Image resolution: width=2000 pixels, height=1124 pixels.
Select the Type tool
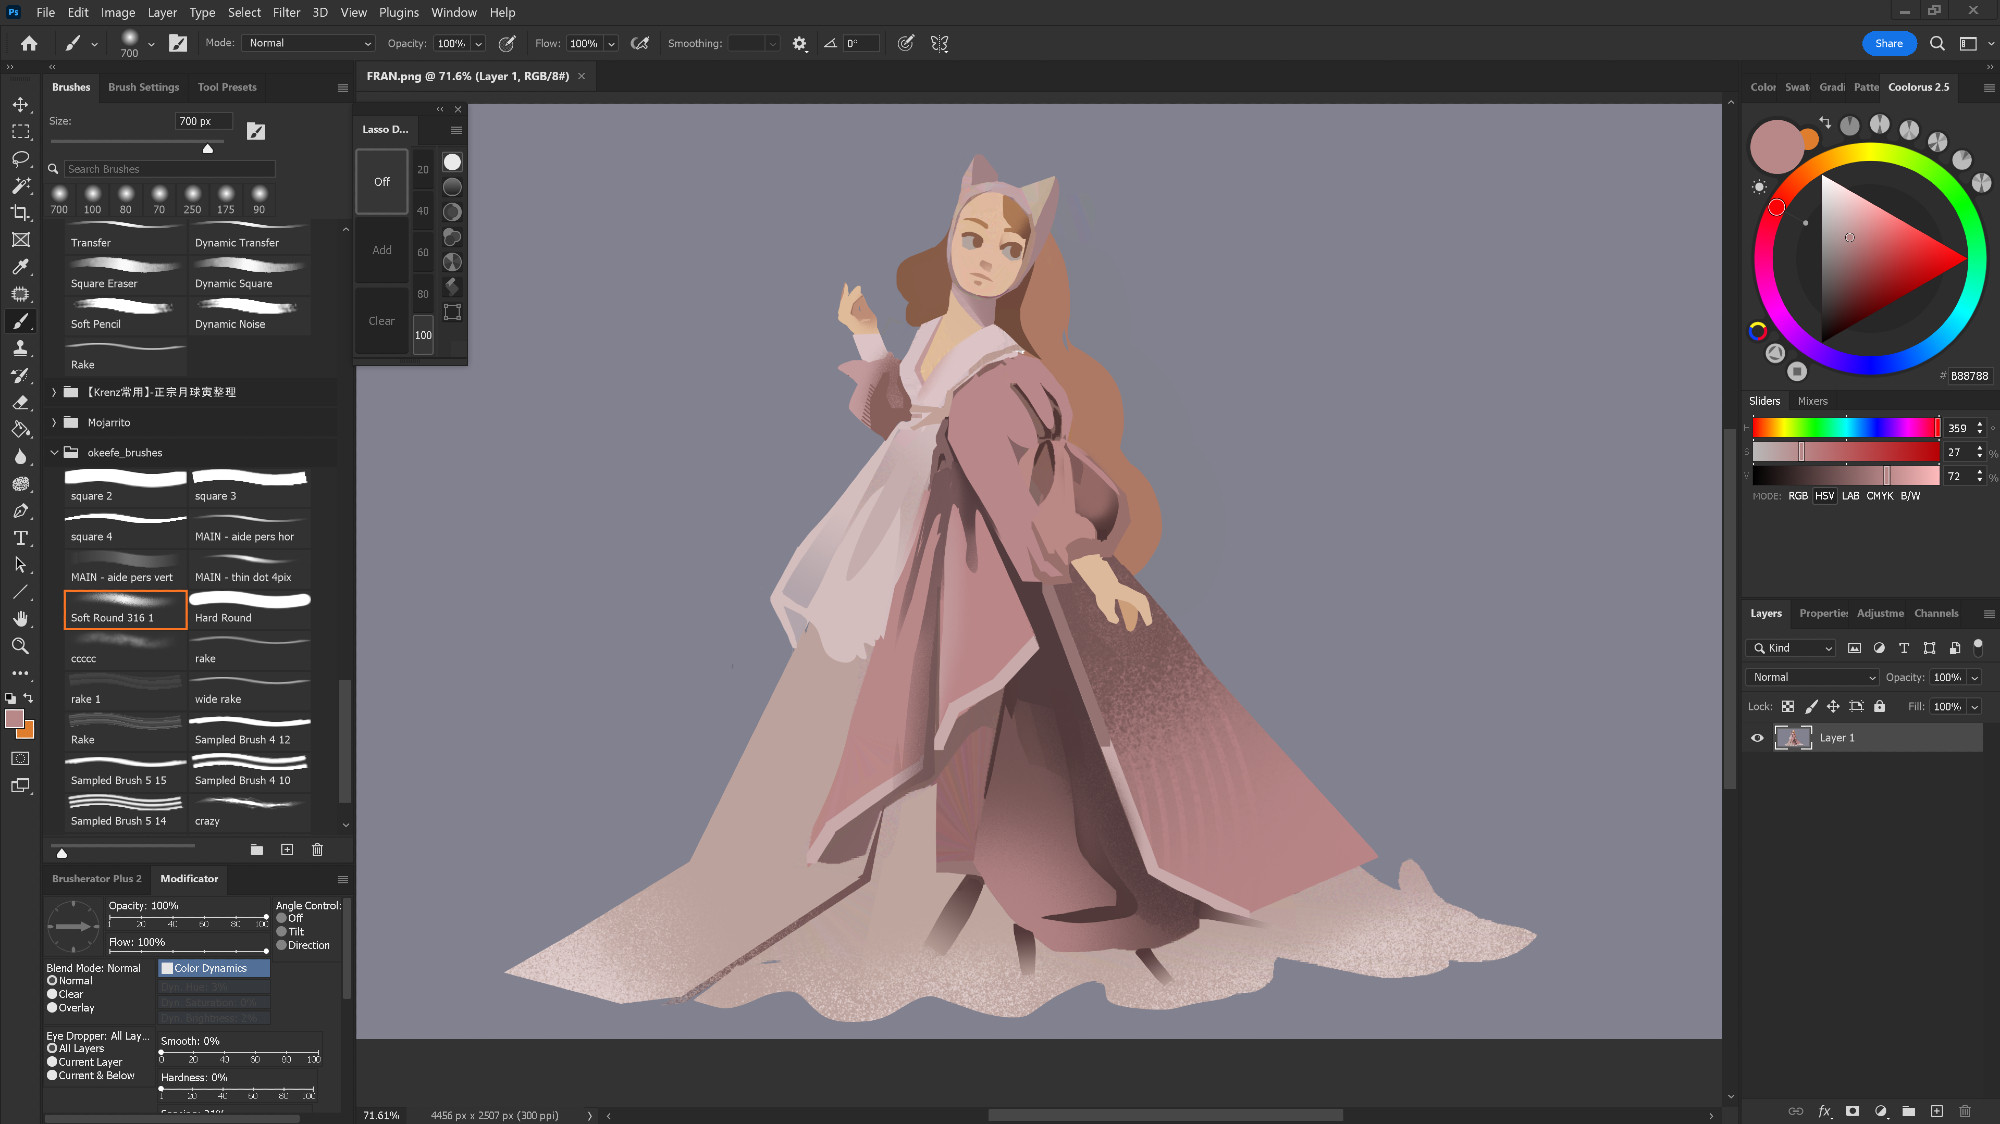point(20,537)
